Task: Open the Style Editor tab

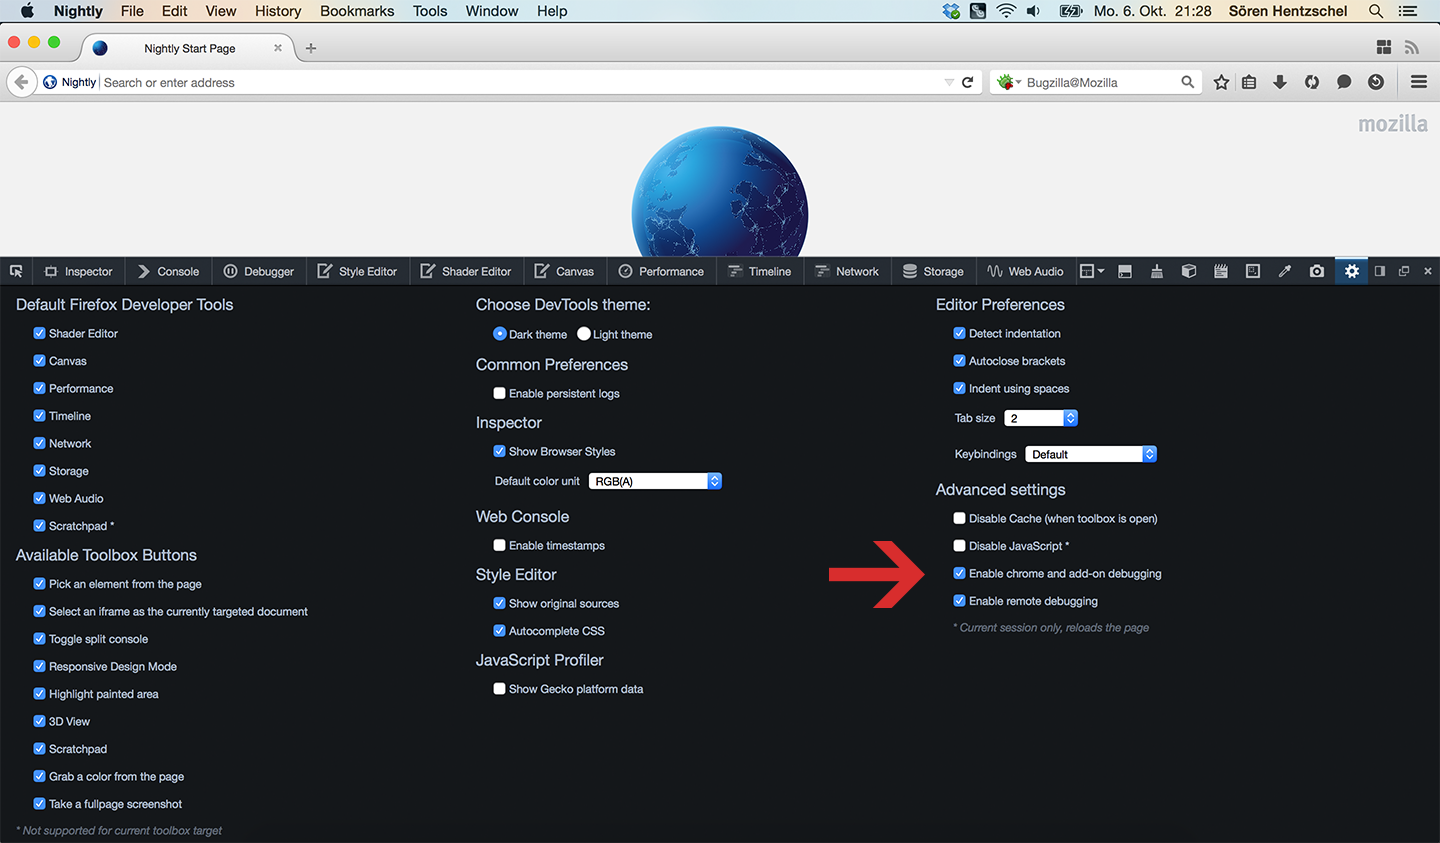Action: pos(357,271)
